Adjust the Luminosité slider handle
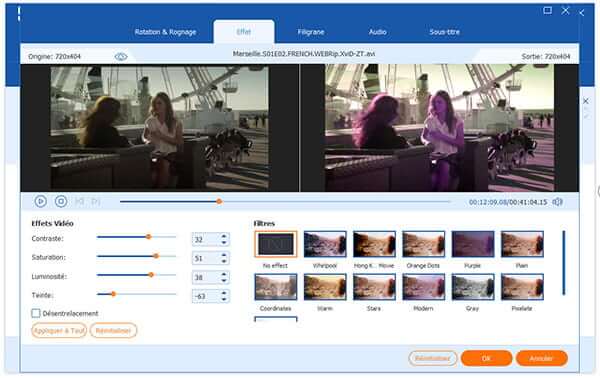600x378 pixels. click(152, 275)
